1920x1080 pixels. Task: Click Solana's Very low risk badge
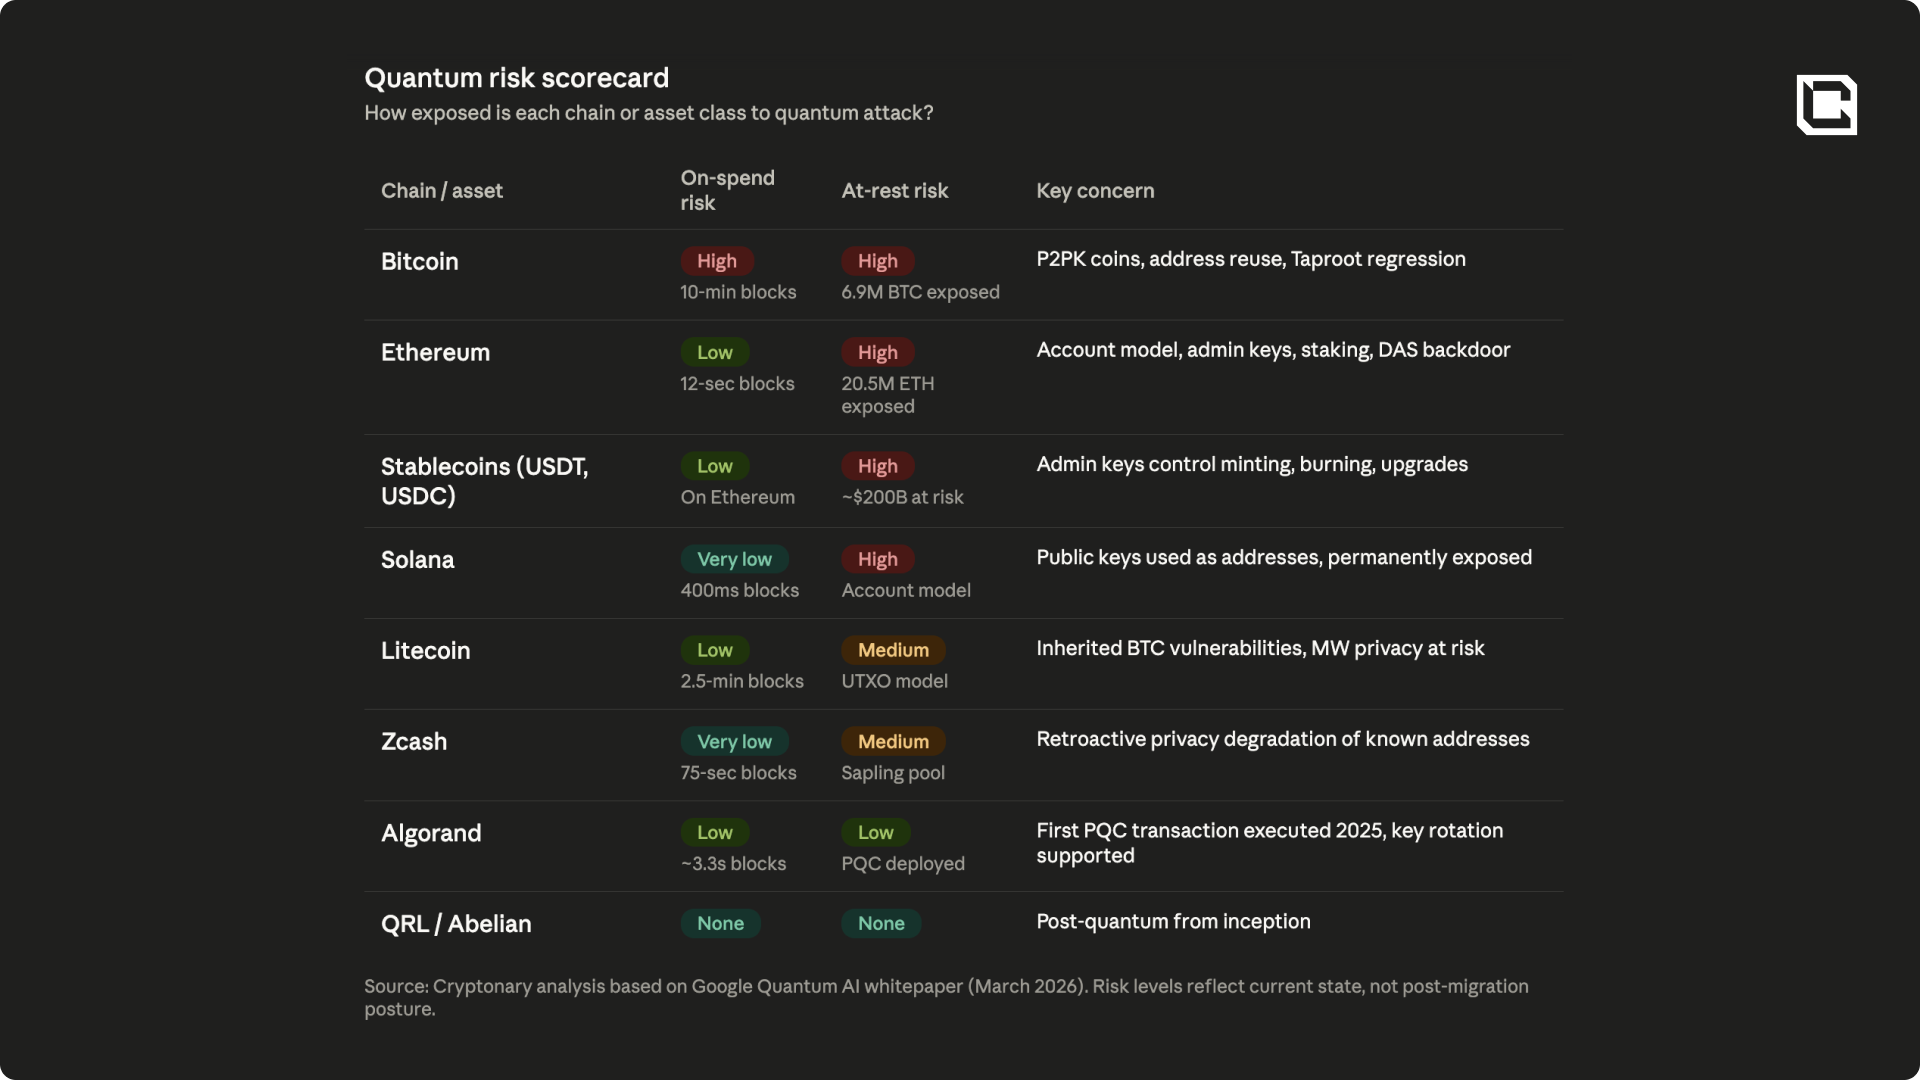pos(734,559)
